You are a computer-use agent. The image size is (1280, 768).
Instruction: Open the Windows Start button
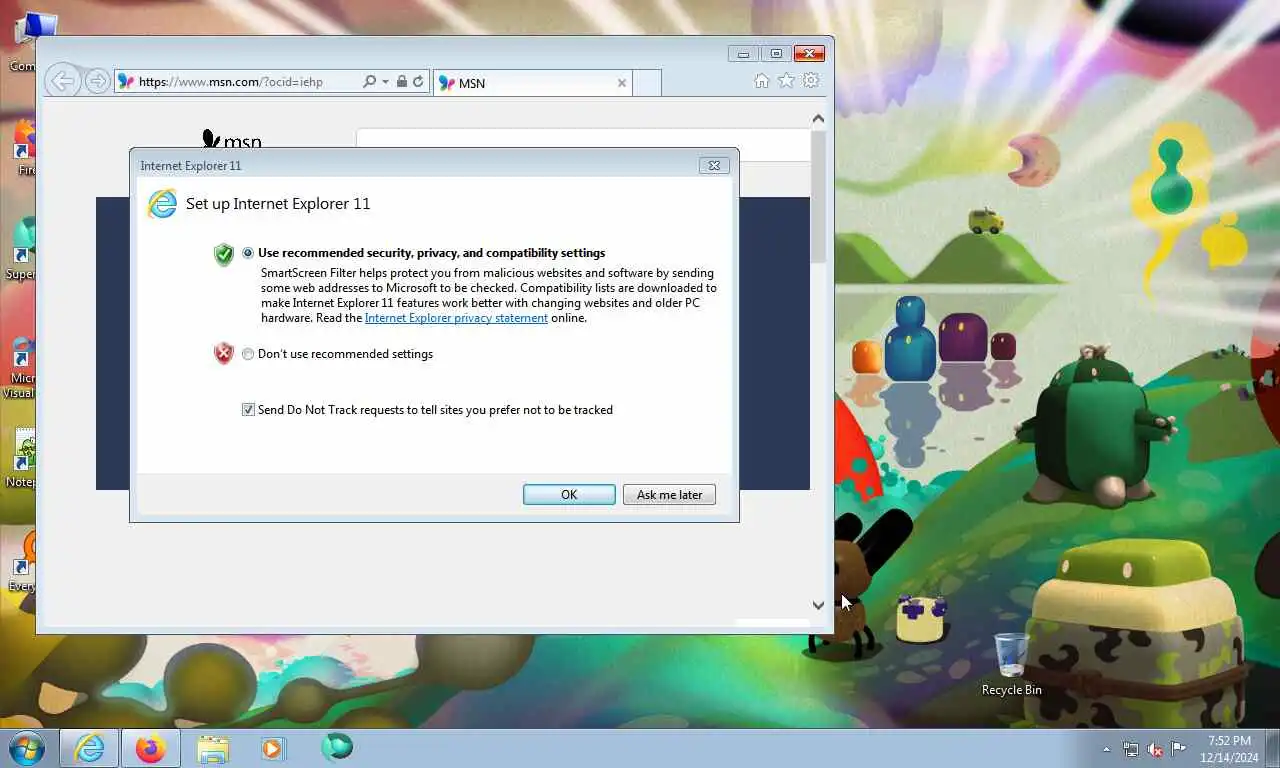pos(27,748)
